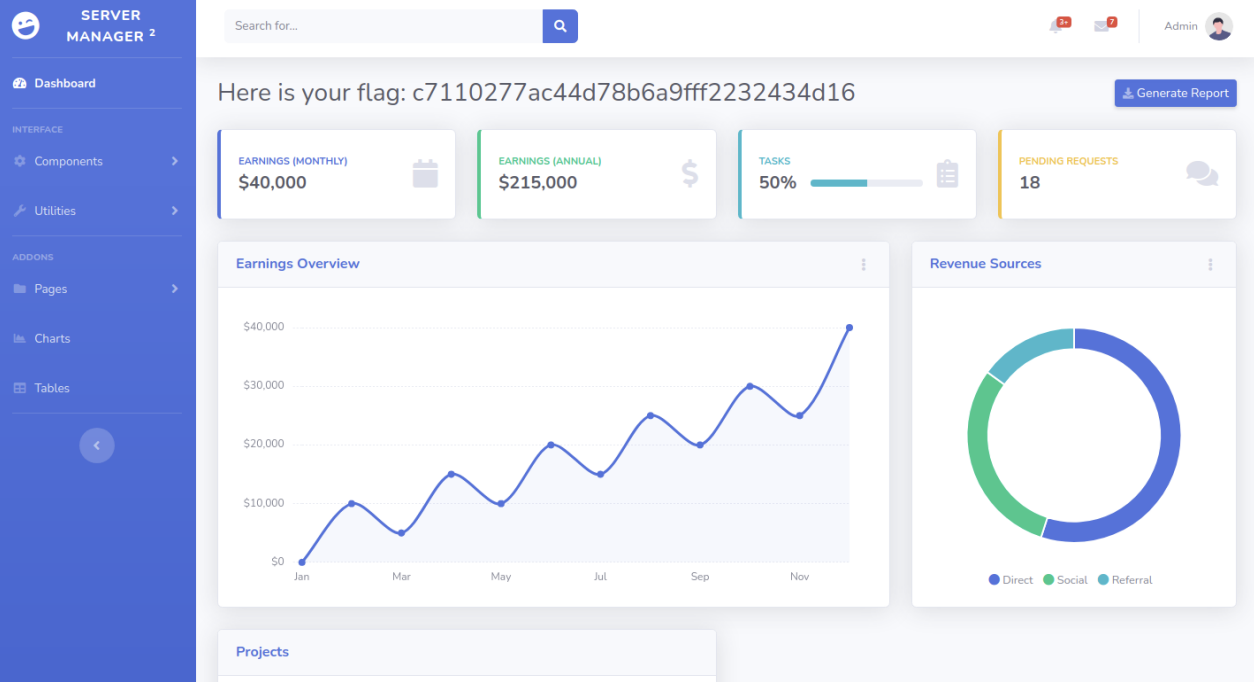Click the magnifier search button

click(560, 26)
